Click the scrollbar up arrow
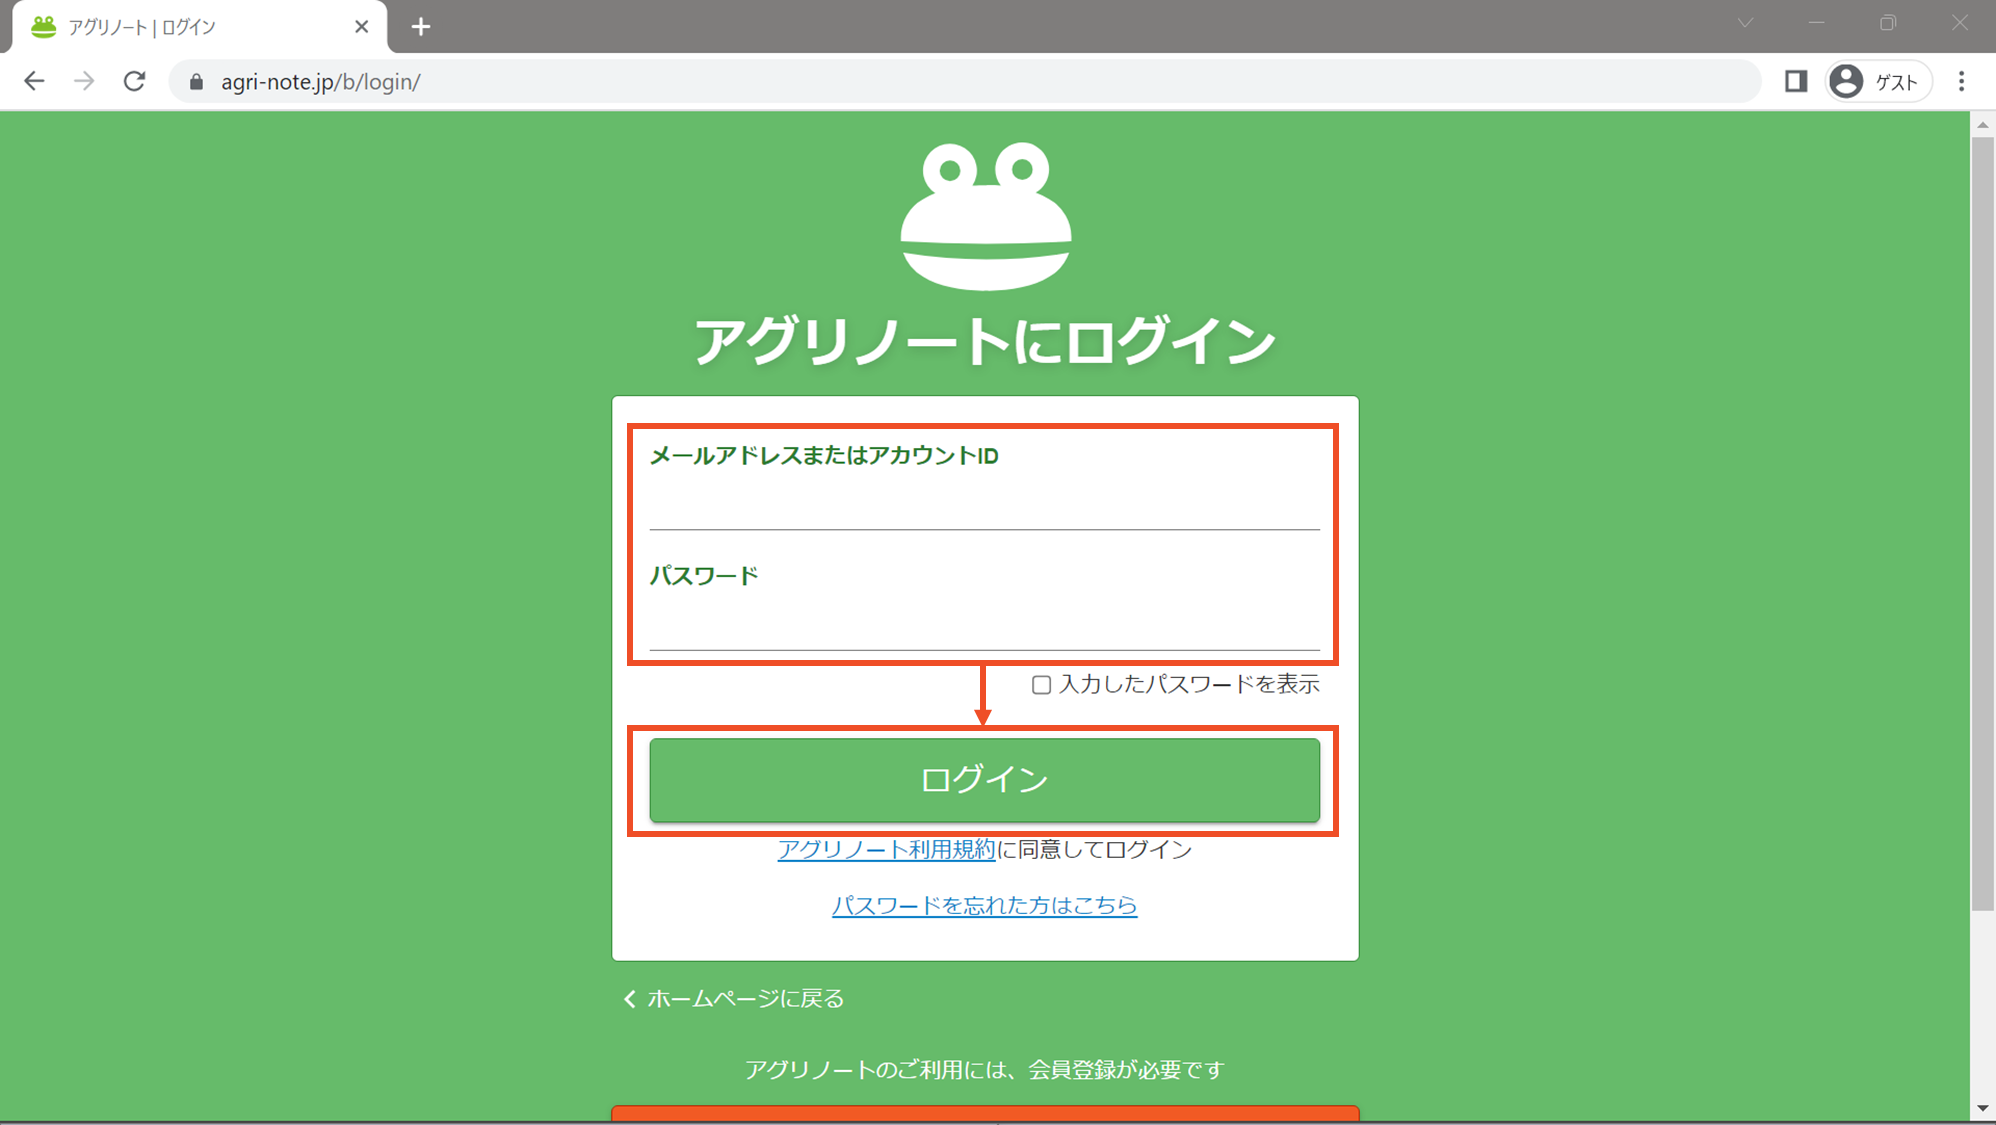Image resolution: width=1996 pixels, height=1125 pixels. tap(1982, 125)
